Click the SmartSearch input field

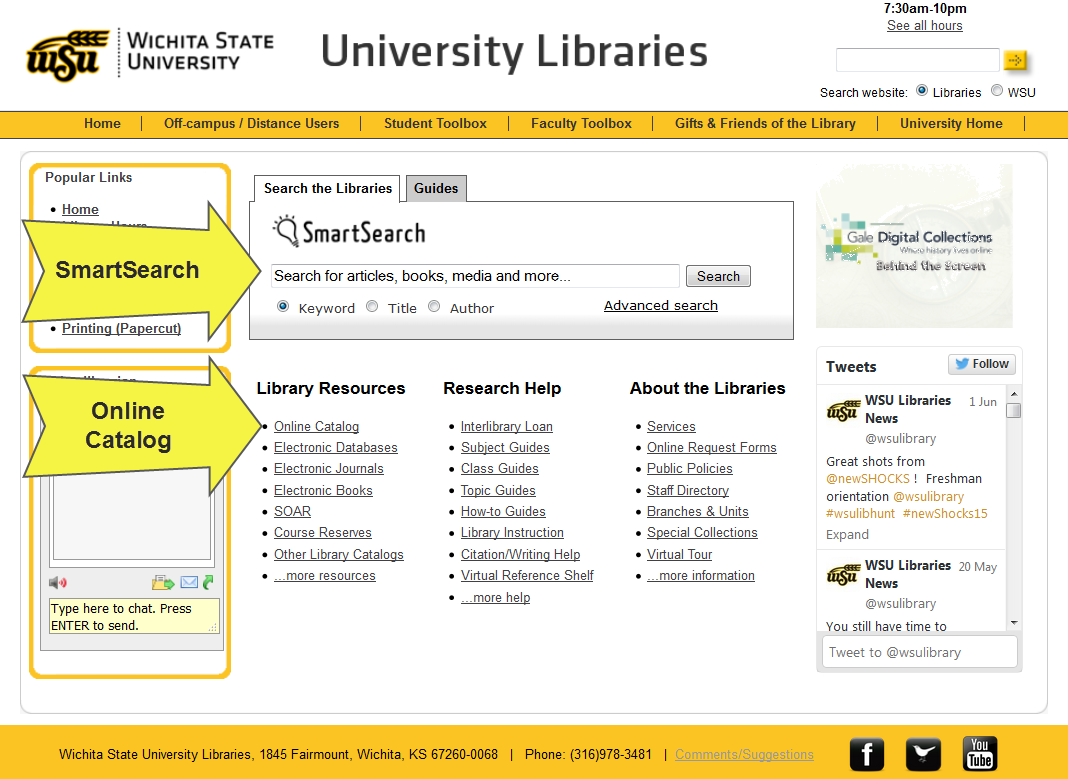474,276
